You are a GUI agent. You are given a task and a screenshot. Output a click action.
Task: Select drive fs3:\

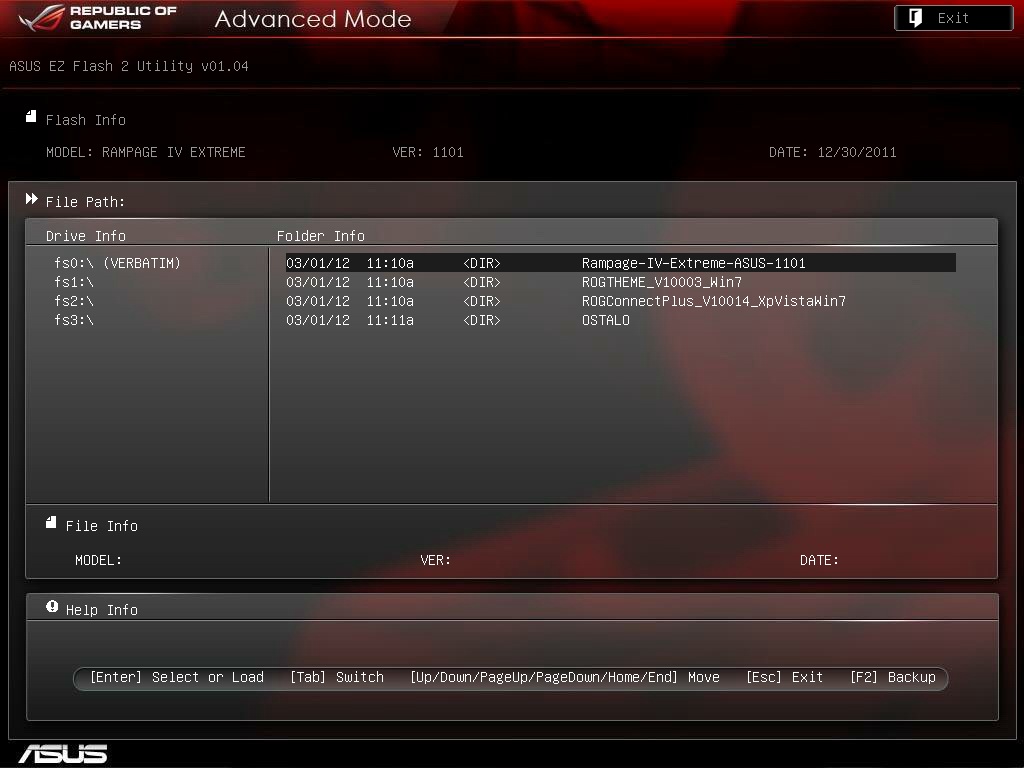[74, 320]
